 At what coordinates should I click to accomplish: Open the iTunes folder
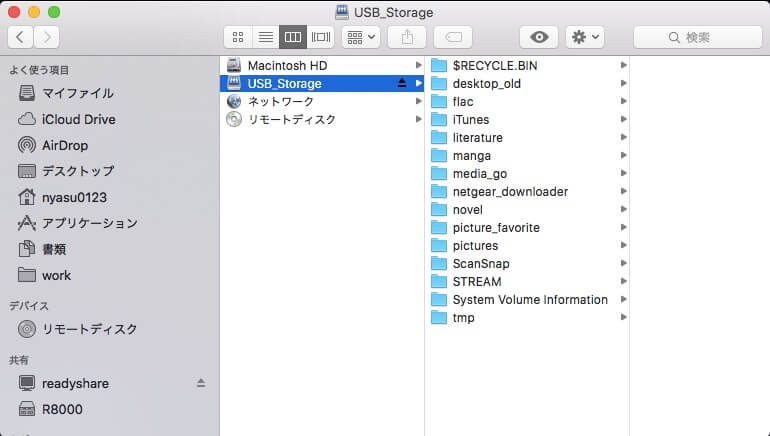[529, 119]
